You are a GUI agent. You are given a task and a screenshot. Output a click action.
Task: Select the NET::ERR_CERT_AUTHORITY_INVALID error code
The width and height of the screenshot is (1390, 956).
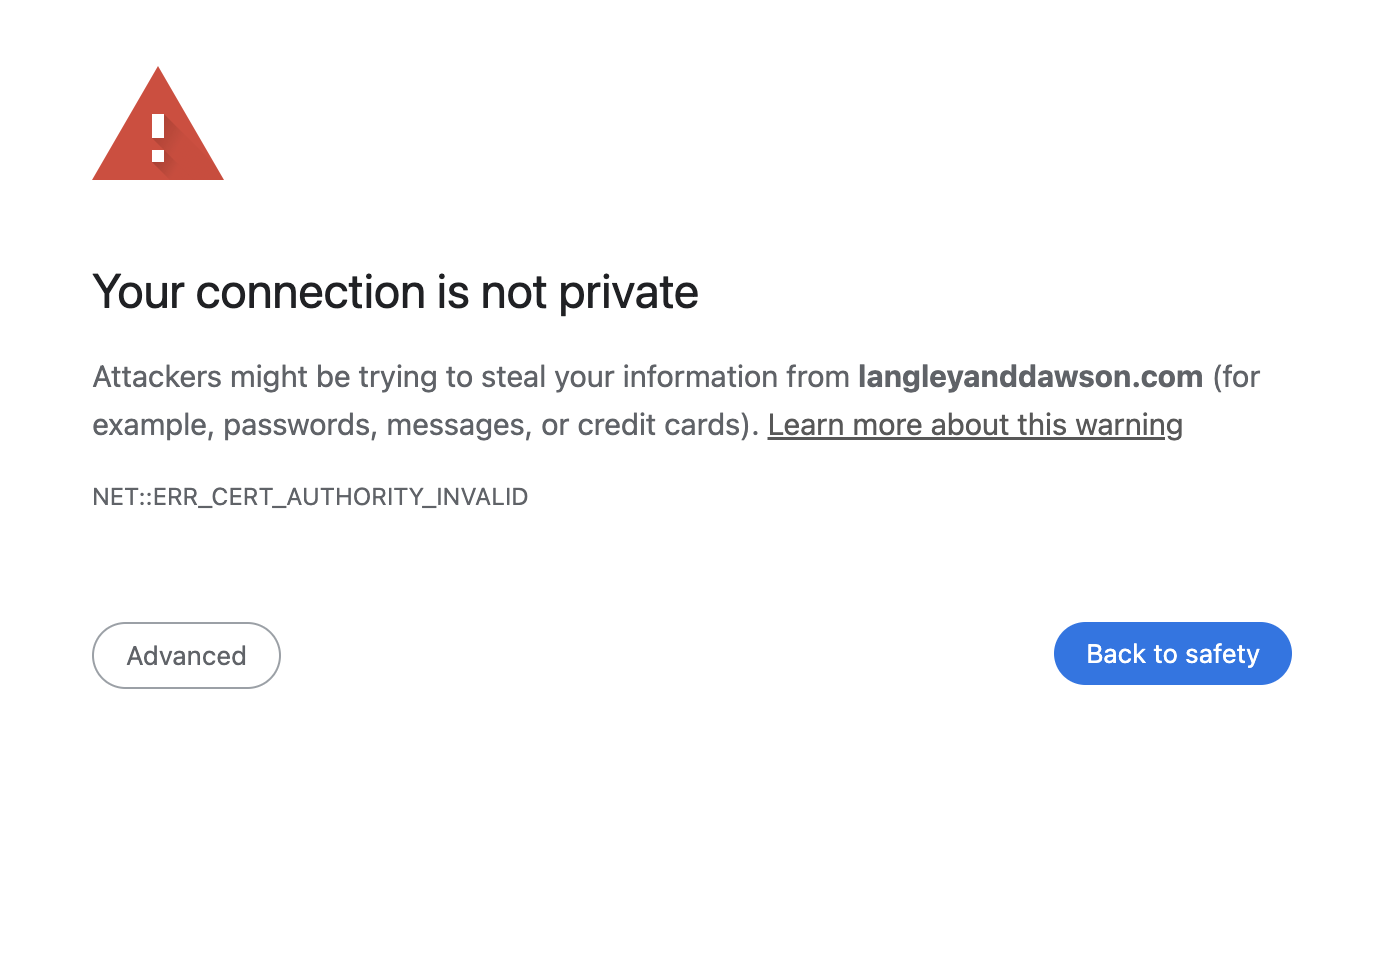click(x=310, y=496)
